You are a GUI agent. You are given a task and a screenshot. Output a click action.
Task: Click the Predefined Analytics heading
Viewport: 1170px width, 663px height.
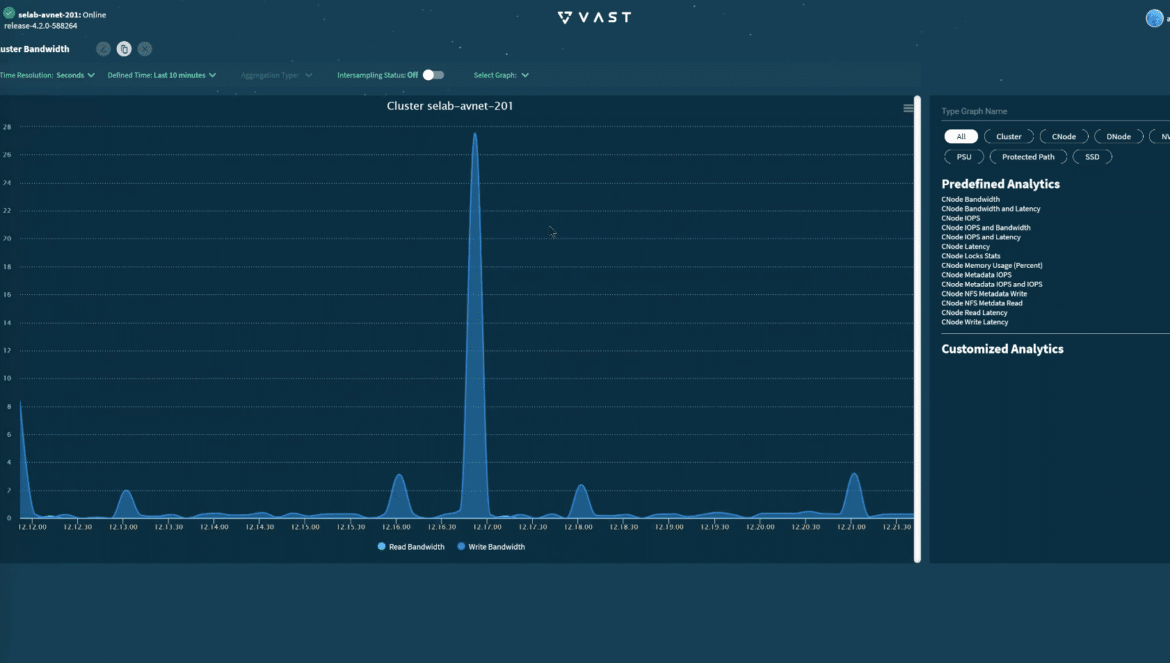click(1001, 184)
